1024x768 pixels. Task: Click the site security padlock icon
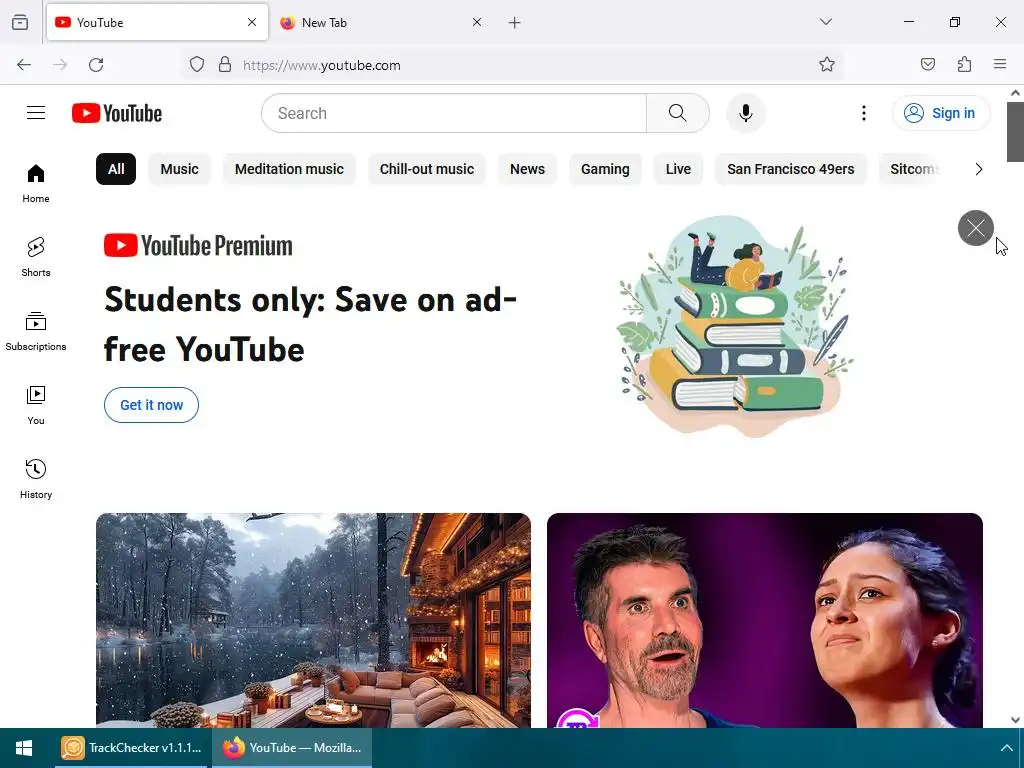[225, 65]
